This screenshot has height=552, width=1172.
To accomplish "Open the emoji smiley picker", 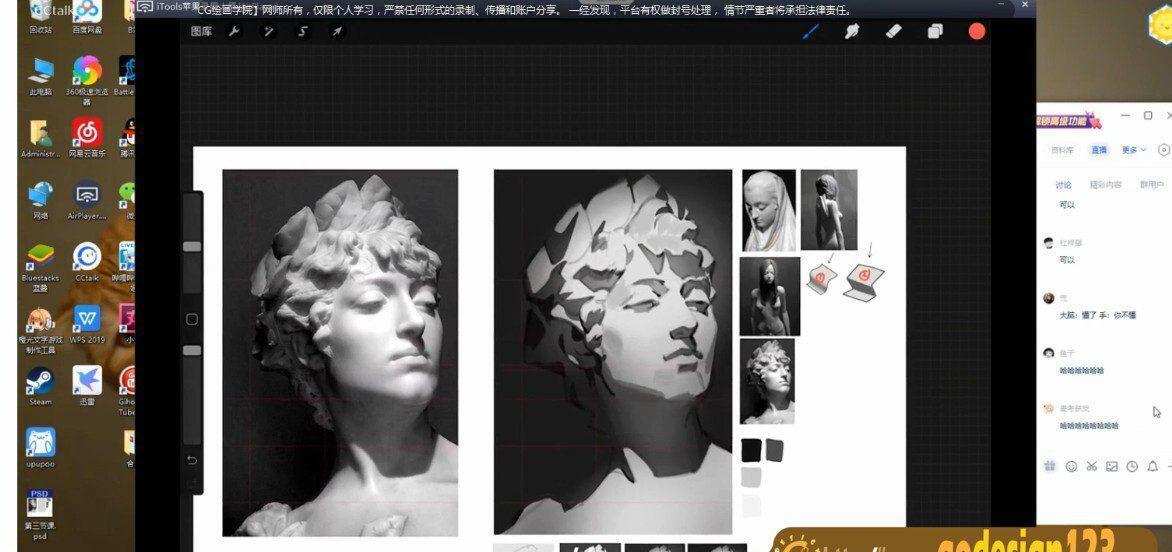I will [x=1071, y=466].
